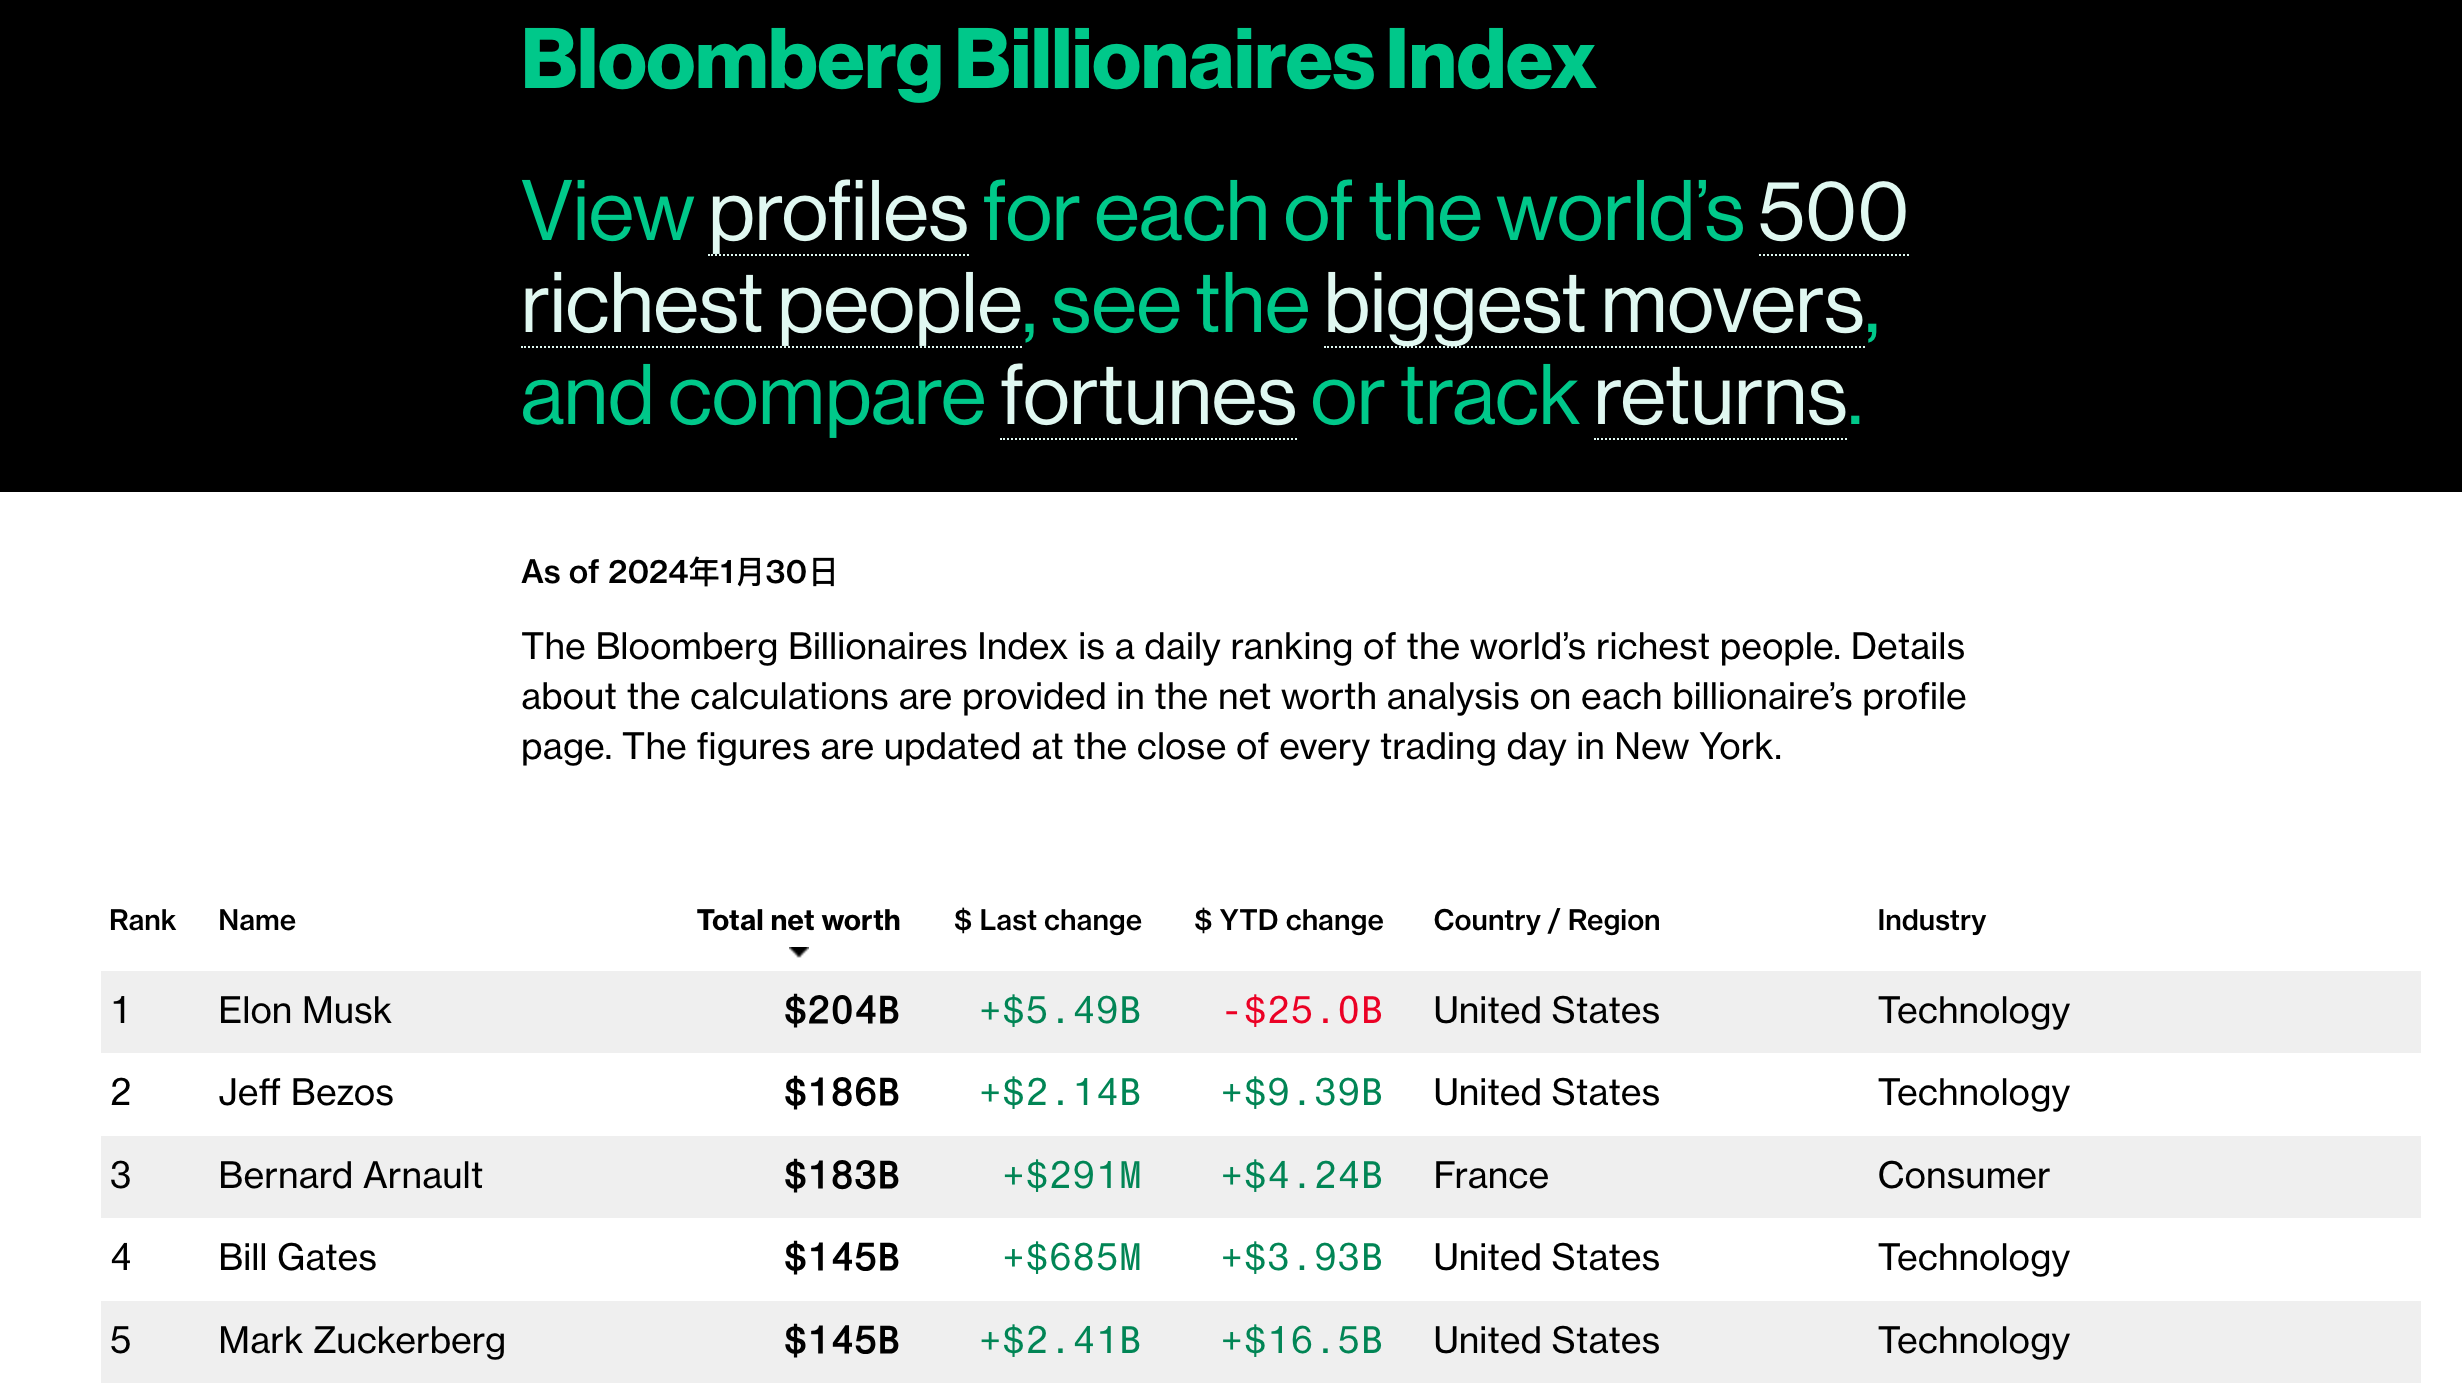This screenshot has height=1398, width=2462.
Task: Click the Name column header
Action: click(x=257, y=920)
